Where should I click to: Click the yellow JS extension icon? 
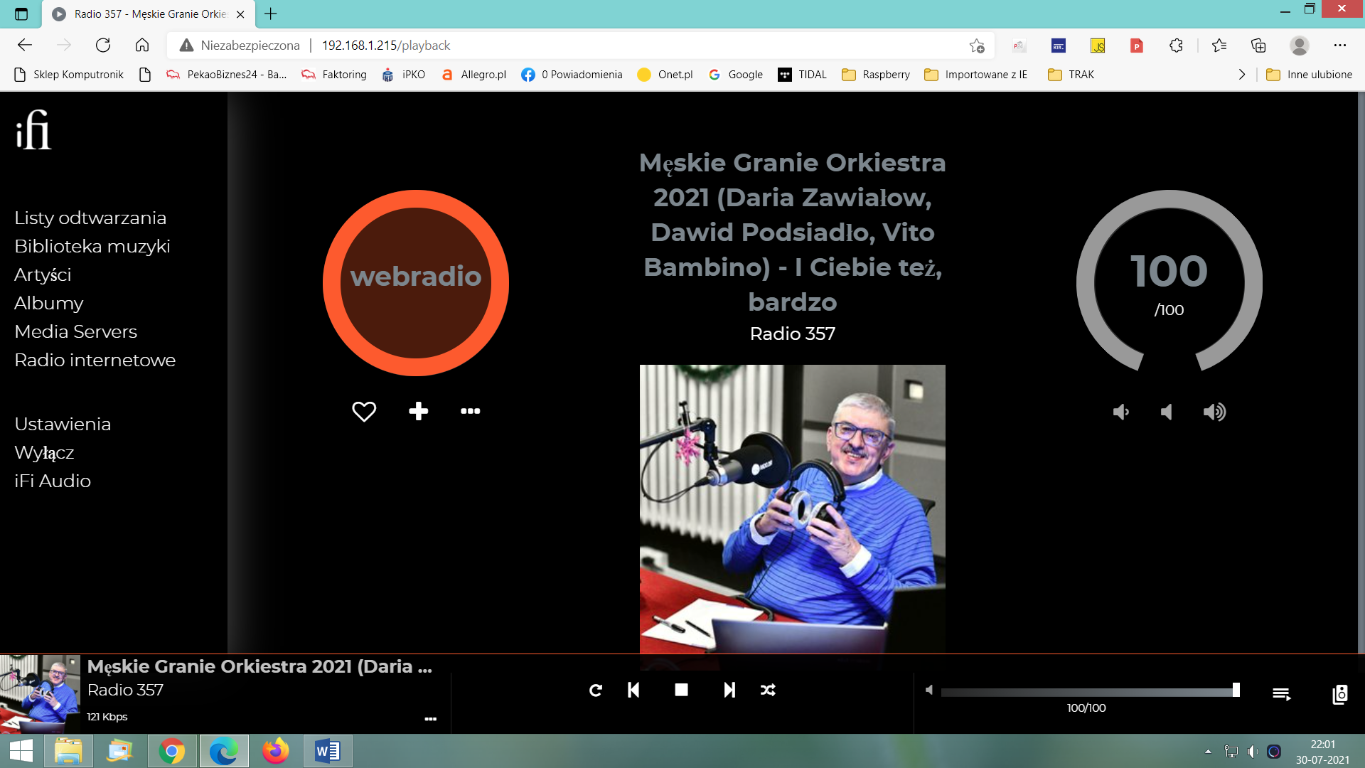pyautogui.click(x=1097, y=45)
